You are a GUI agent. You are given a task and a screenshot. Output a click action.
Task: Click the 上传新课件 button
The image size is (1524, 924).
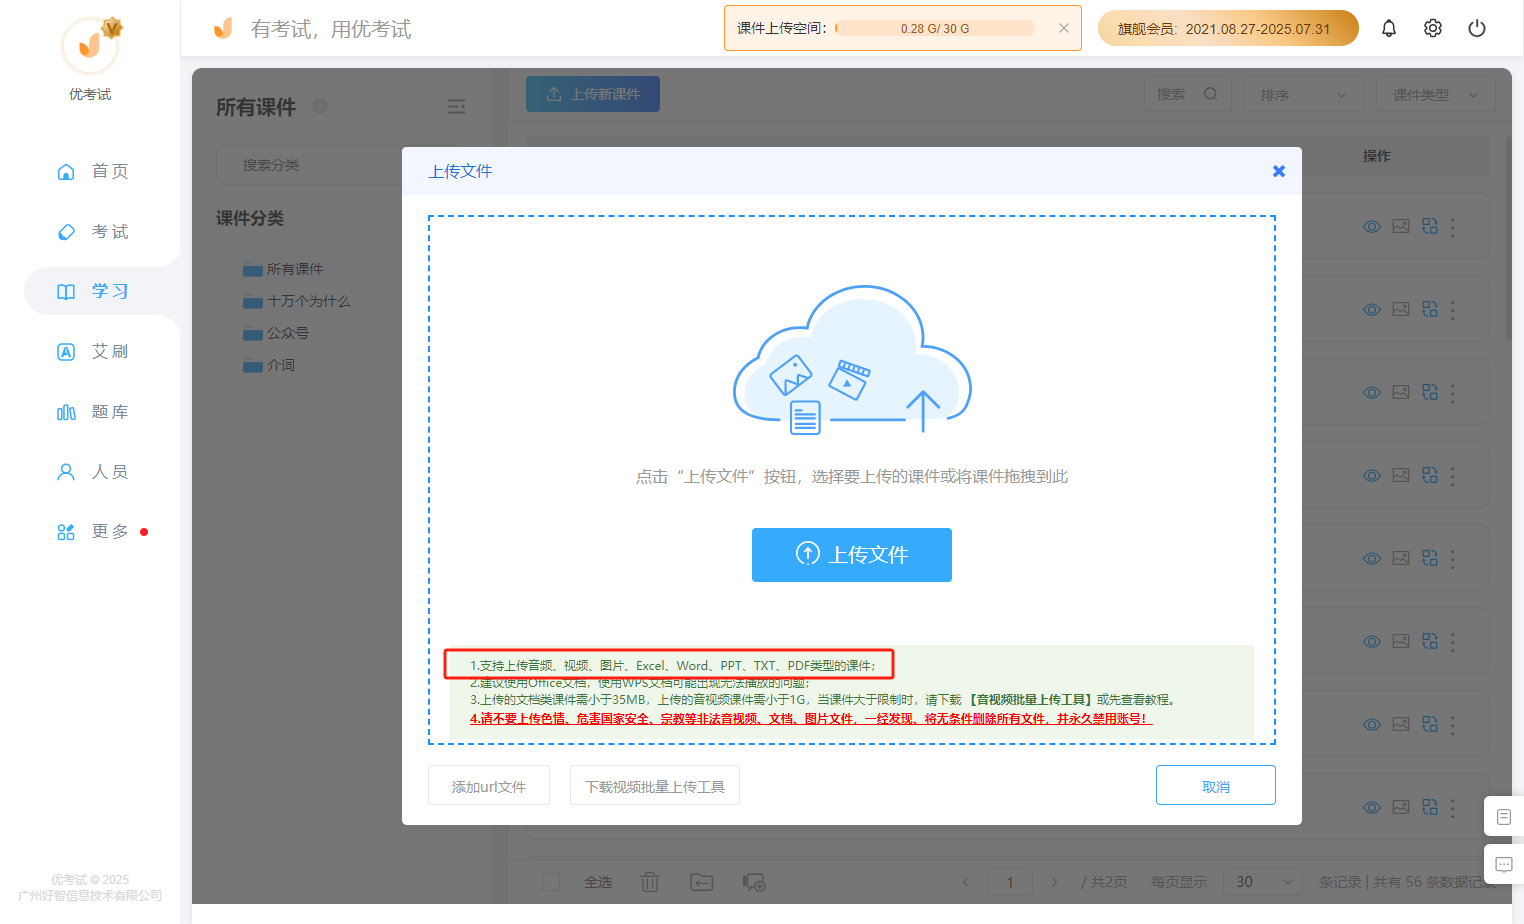pyautogui.click(x=593, y=94)
